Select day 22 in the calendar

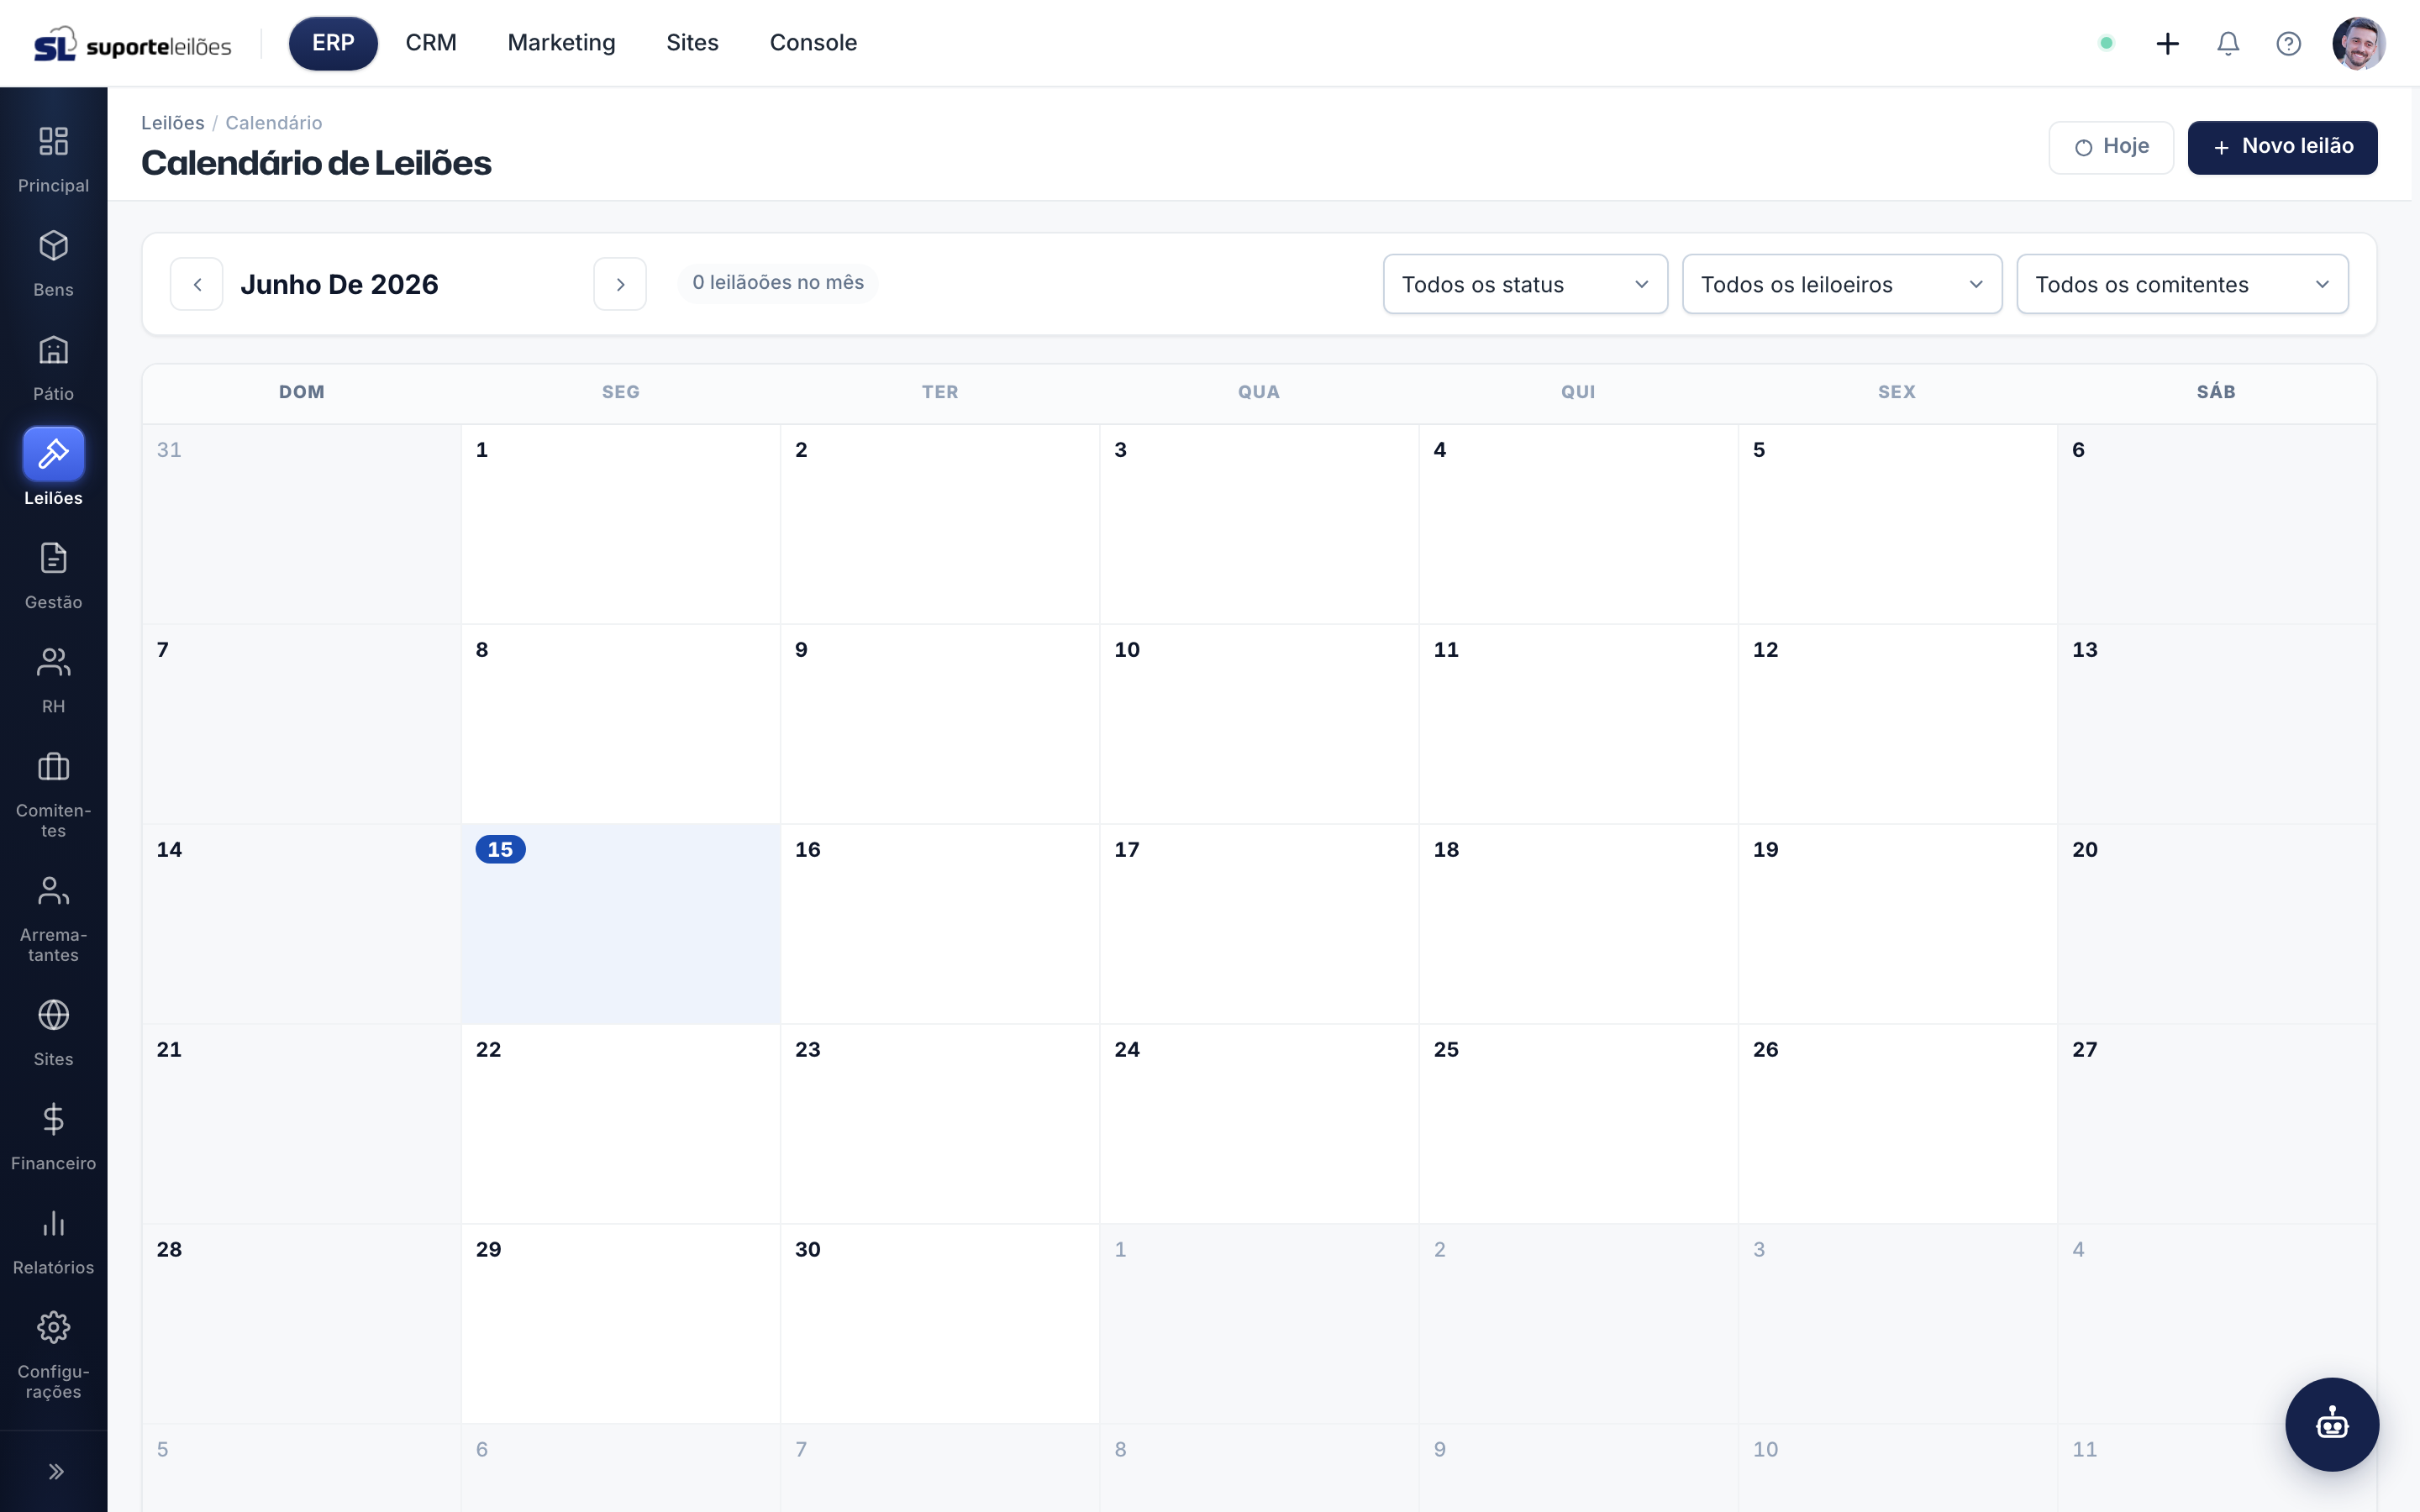pyautogui.click(x=620, y=1124)
